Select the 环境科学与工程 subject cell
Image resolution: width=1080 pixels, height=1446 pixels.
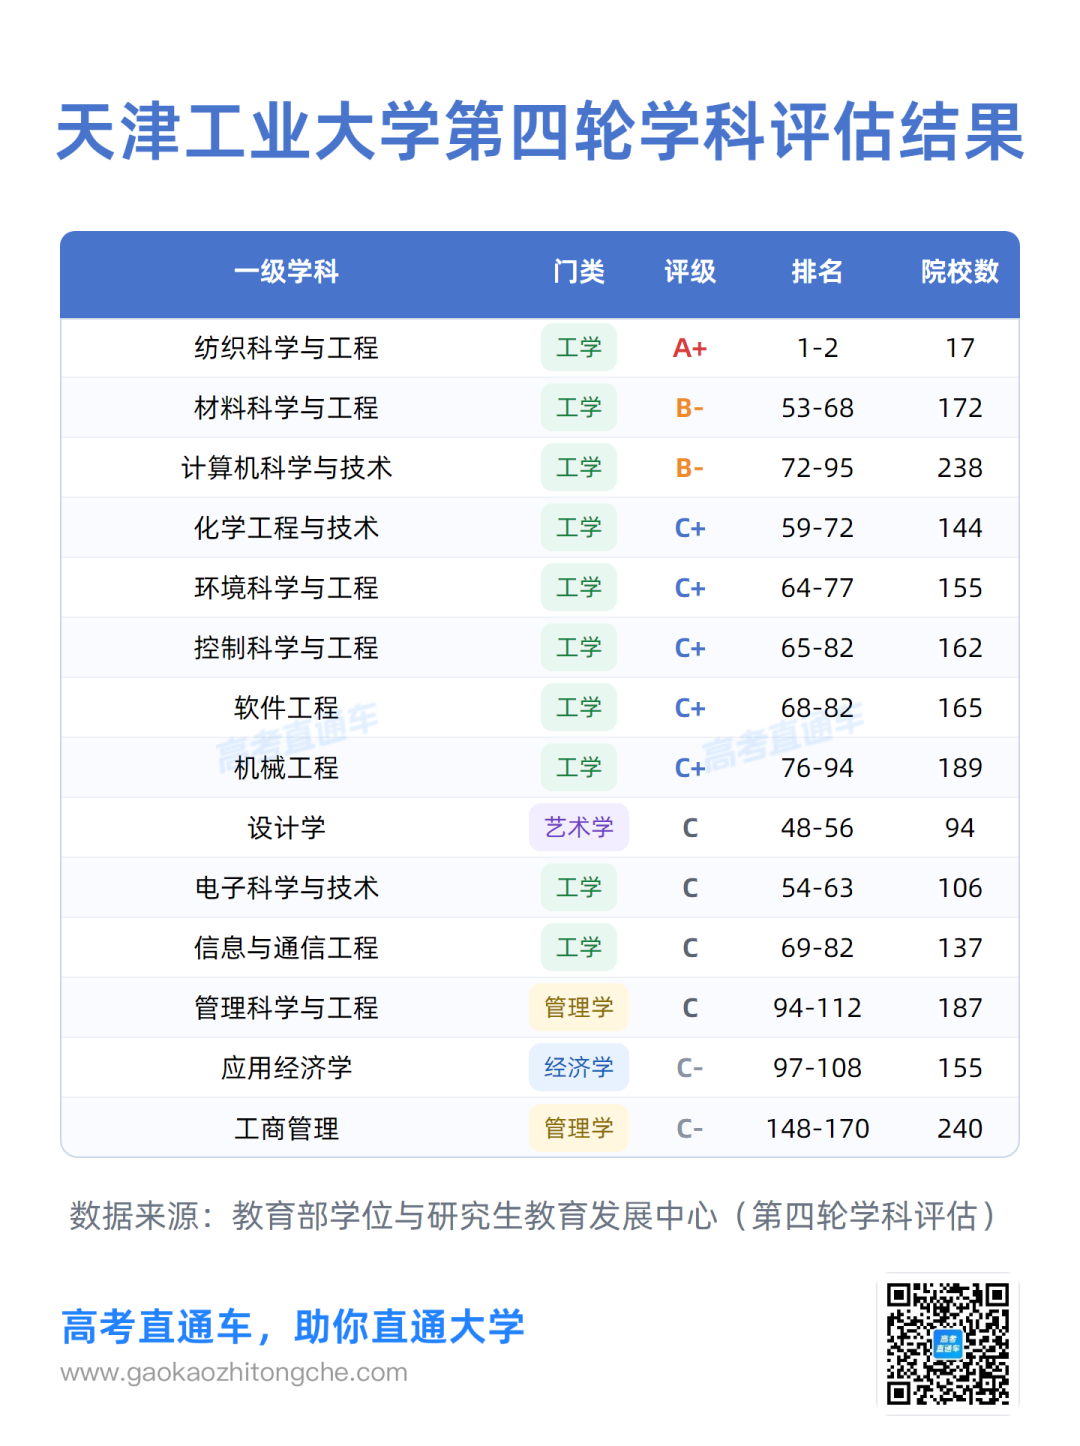tap(286, 588)
